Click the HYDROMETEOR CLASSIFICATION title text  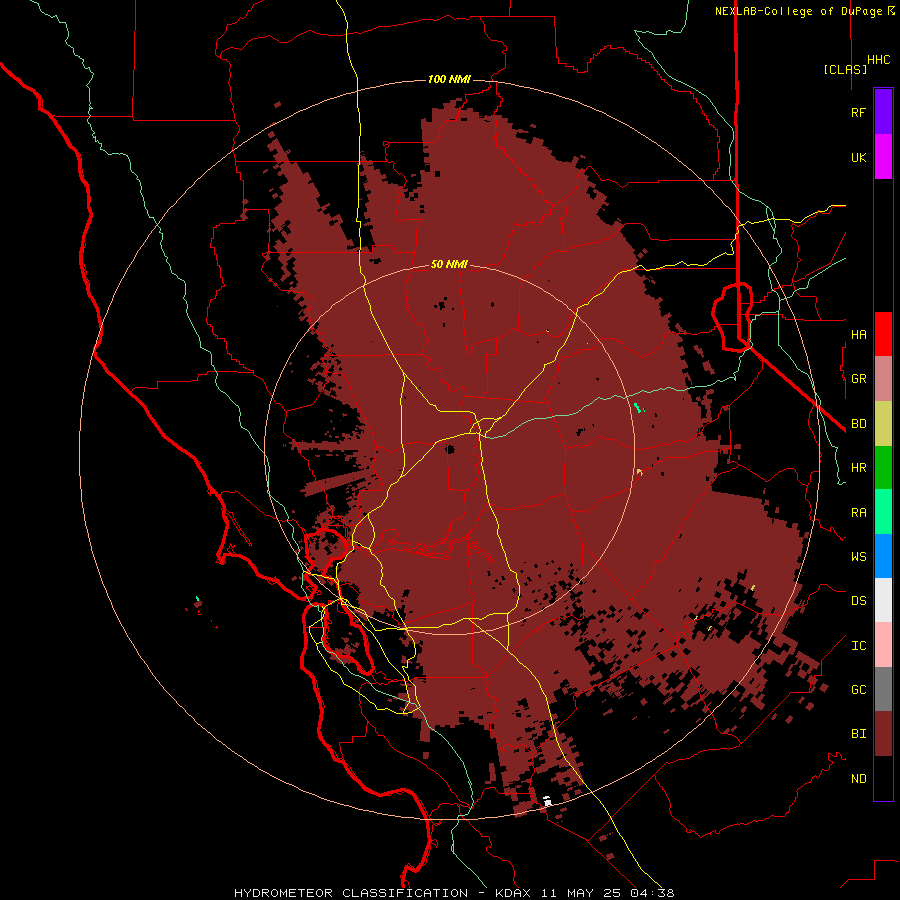click(x=351, y=893)
